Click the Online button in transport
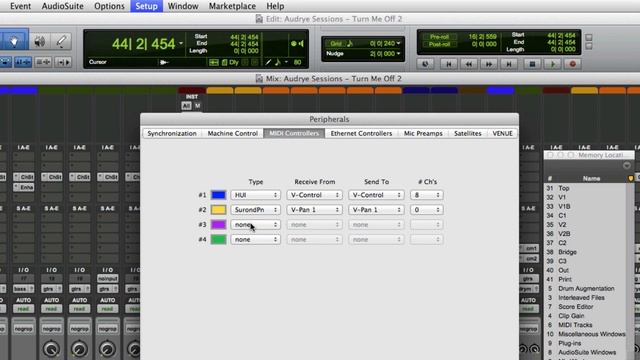This screenshot has height=360, width=640. click(425, 64)
